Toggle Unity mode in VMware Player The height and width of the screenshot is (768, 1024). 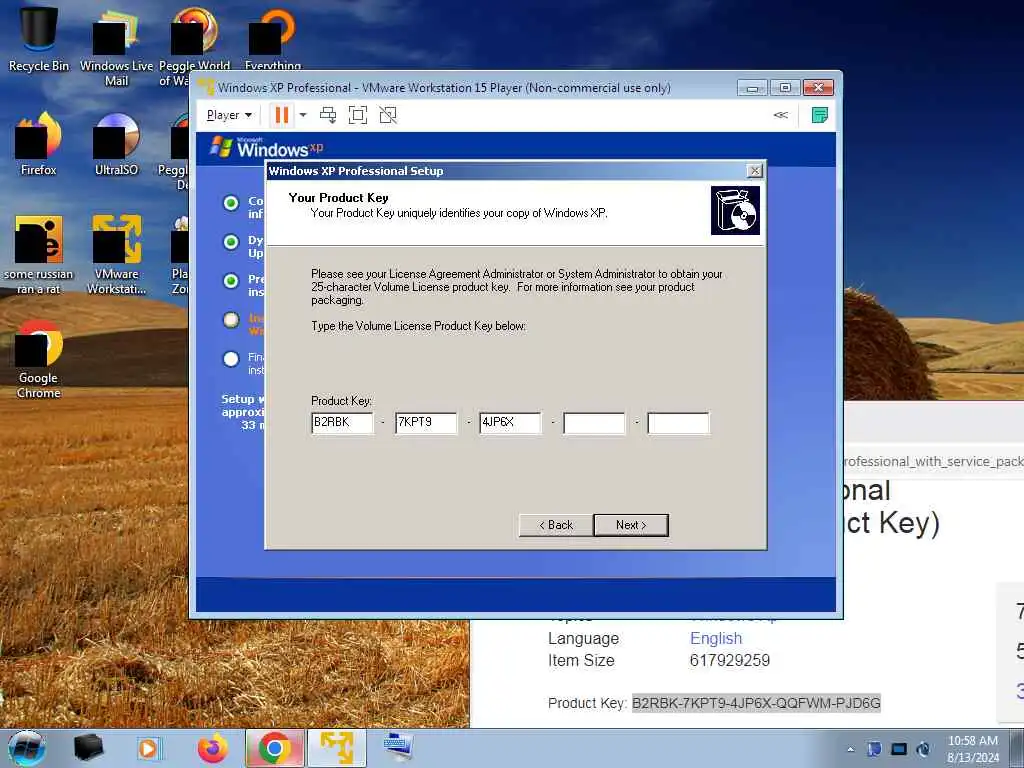pos(388,116)
